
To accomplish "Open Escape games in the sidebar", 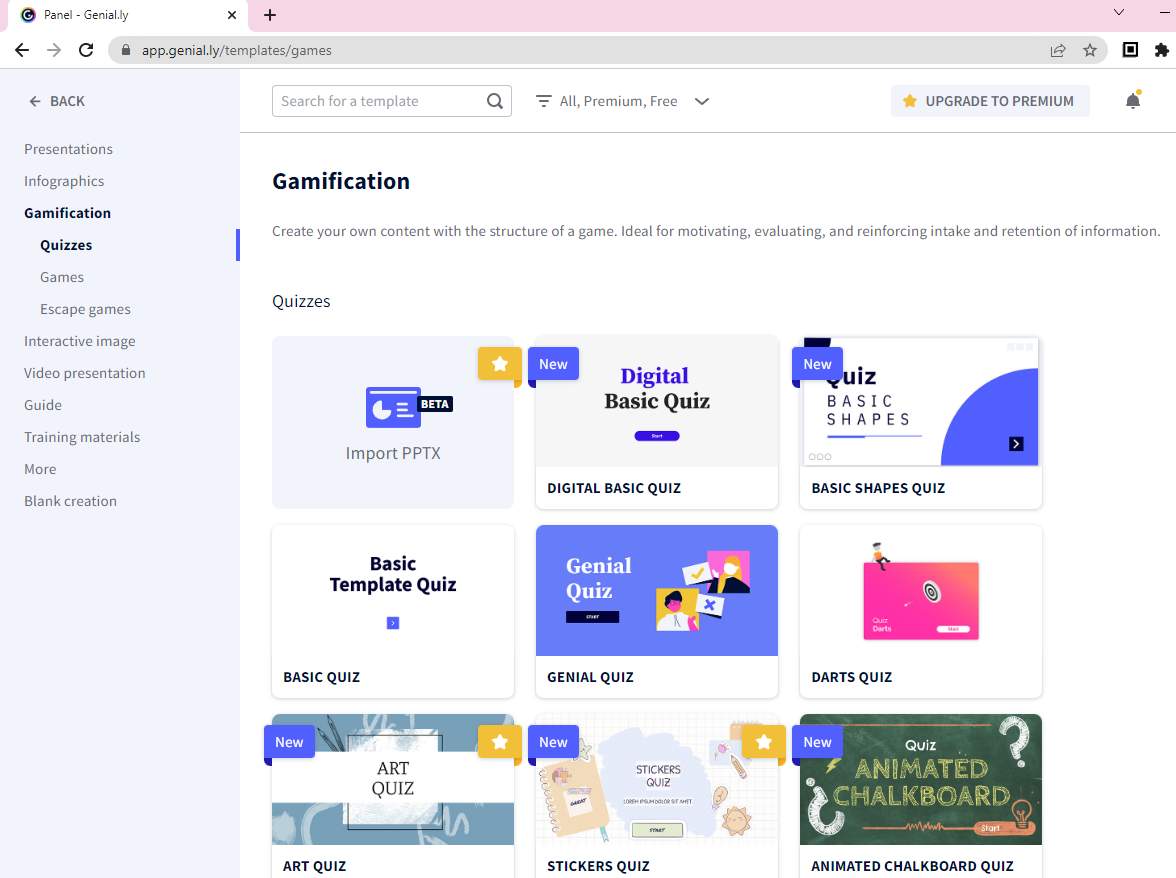I will 85,309.
